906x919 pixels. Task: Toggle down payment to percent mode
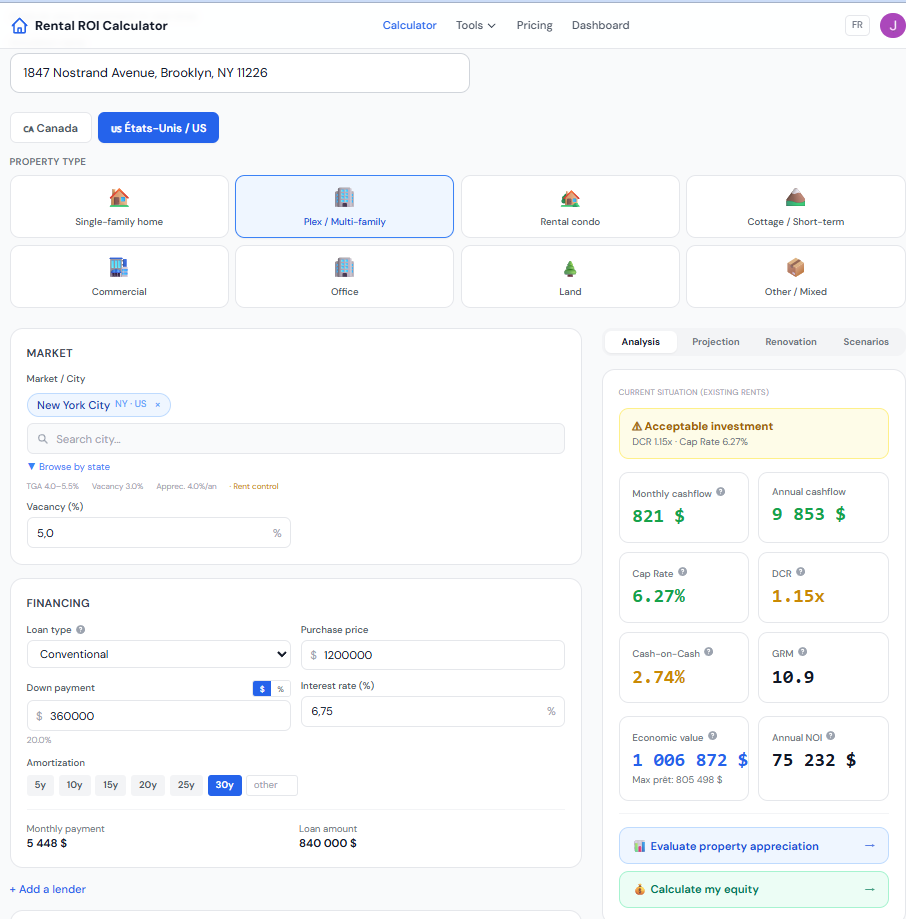281,689
